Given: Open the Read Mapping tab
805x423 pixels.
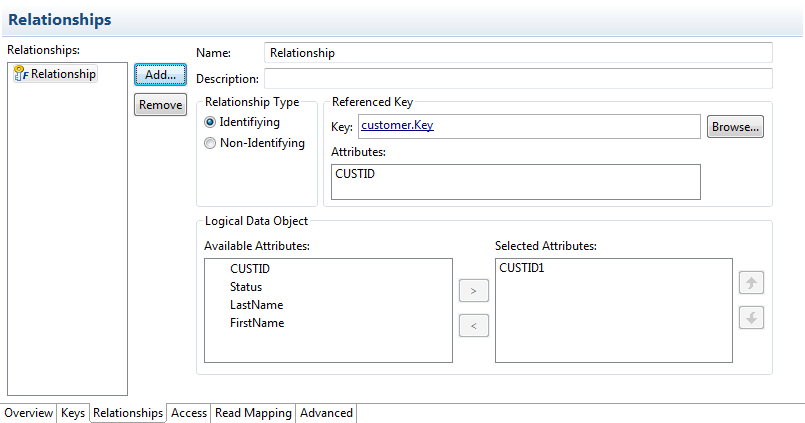Looking at the screenshot, I should pyautogui.click(x=253, y=413).
